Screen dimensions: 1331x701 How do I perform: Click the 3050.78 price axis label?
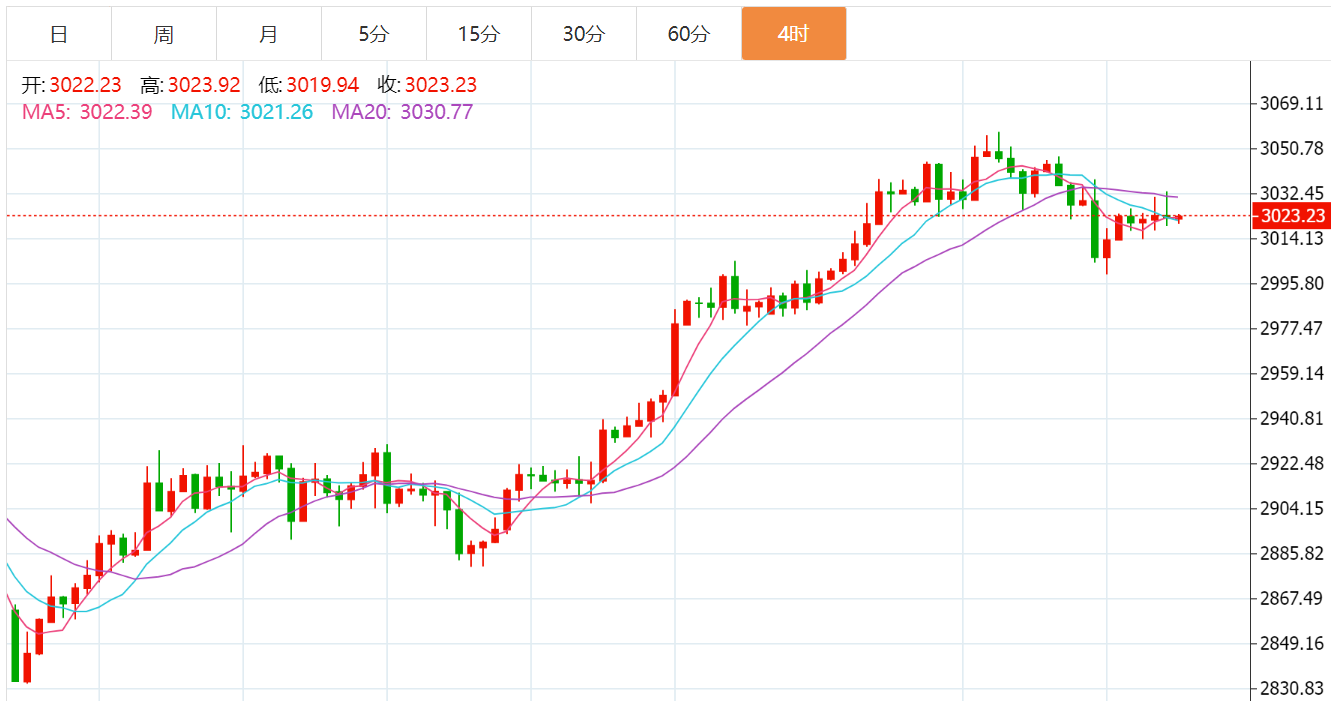click(1292, 149)
